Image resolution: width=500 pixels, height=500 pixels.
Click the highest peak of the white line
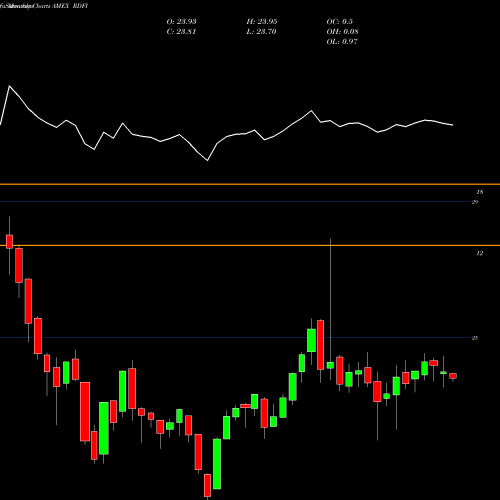[x=9, y=86]
